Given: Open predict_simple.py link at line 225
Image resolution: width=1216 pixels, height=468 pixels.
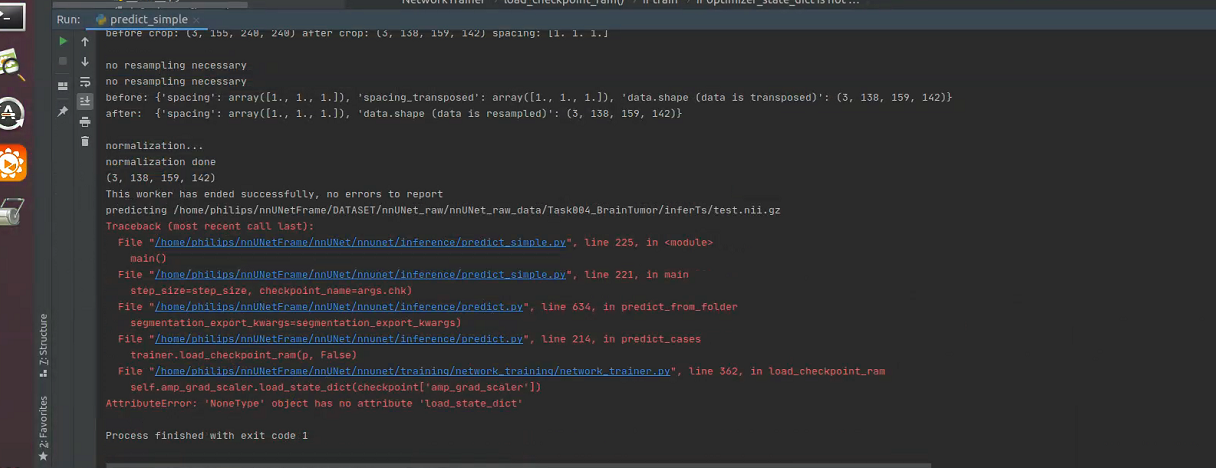Looking at the screenshot, I should 360,242.
